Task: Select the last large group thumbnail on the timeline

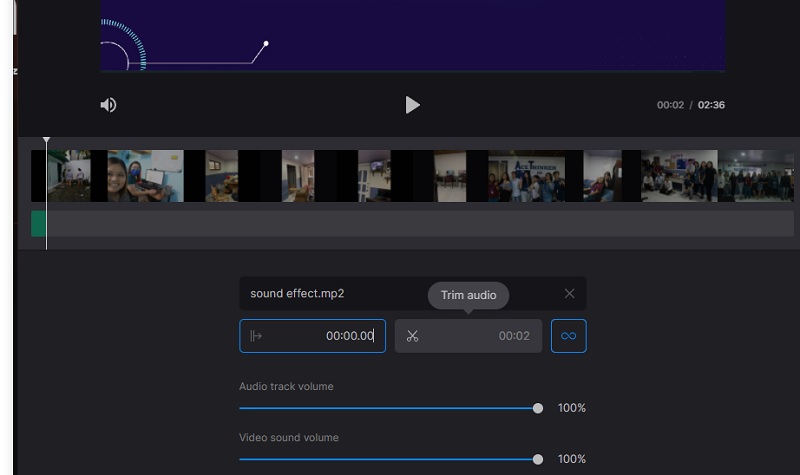Action: (x=756, y=176)
